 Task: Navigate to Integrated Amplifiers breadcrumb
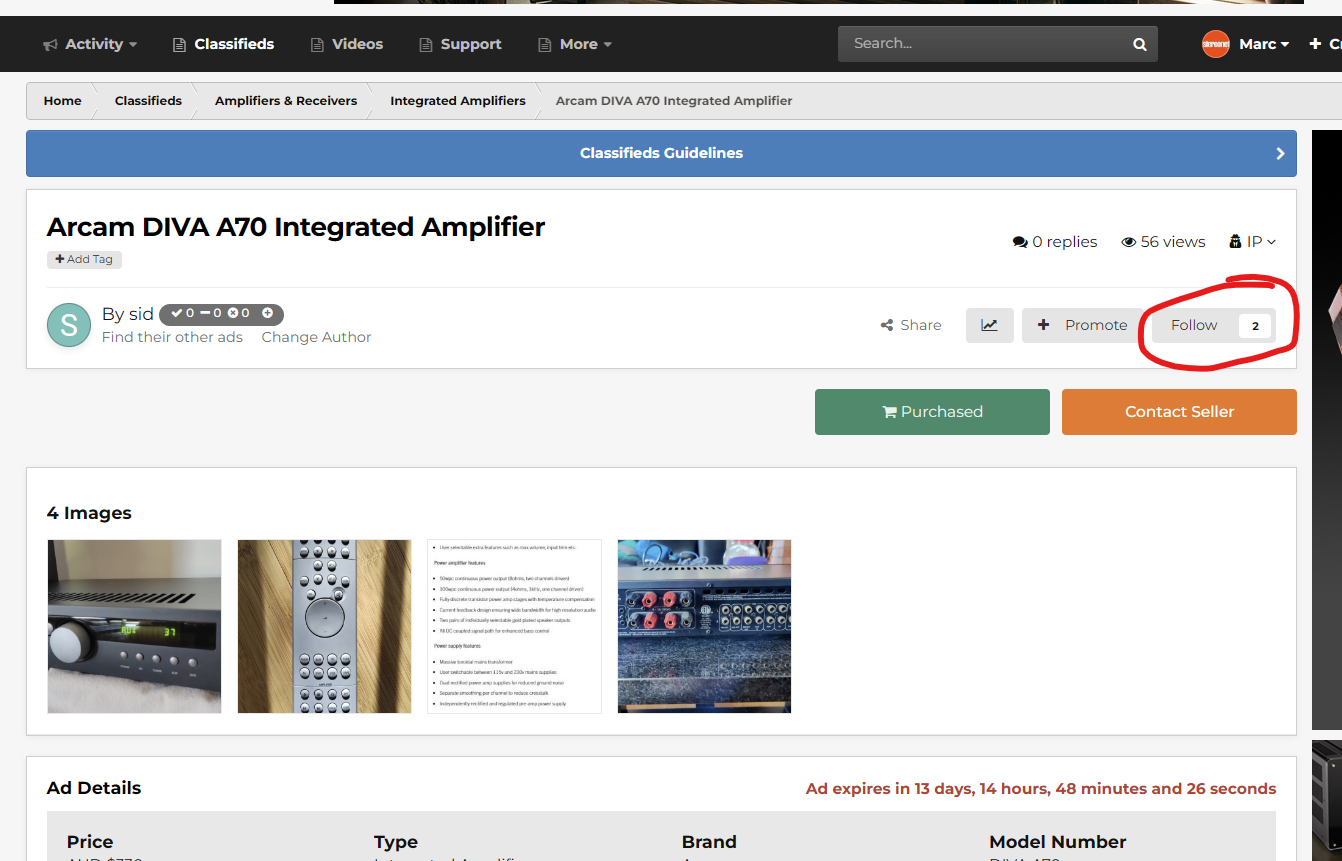point(457,101)
